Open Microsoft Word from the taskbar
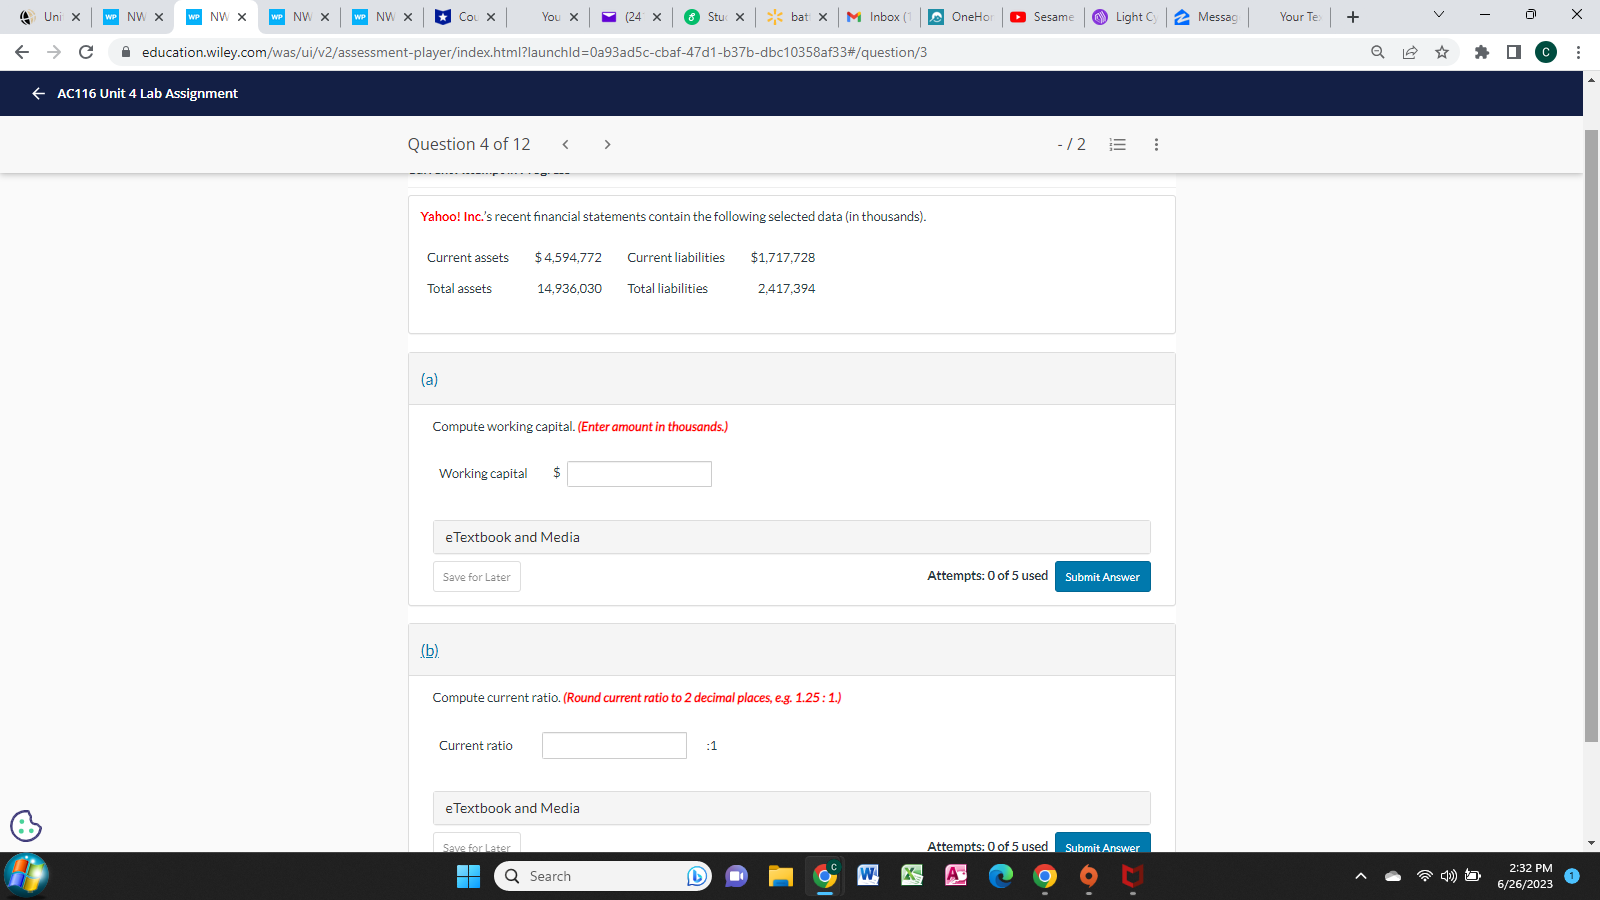This screenshot has height=900, width=1600. [x=867, y=876]
